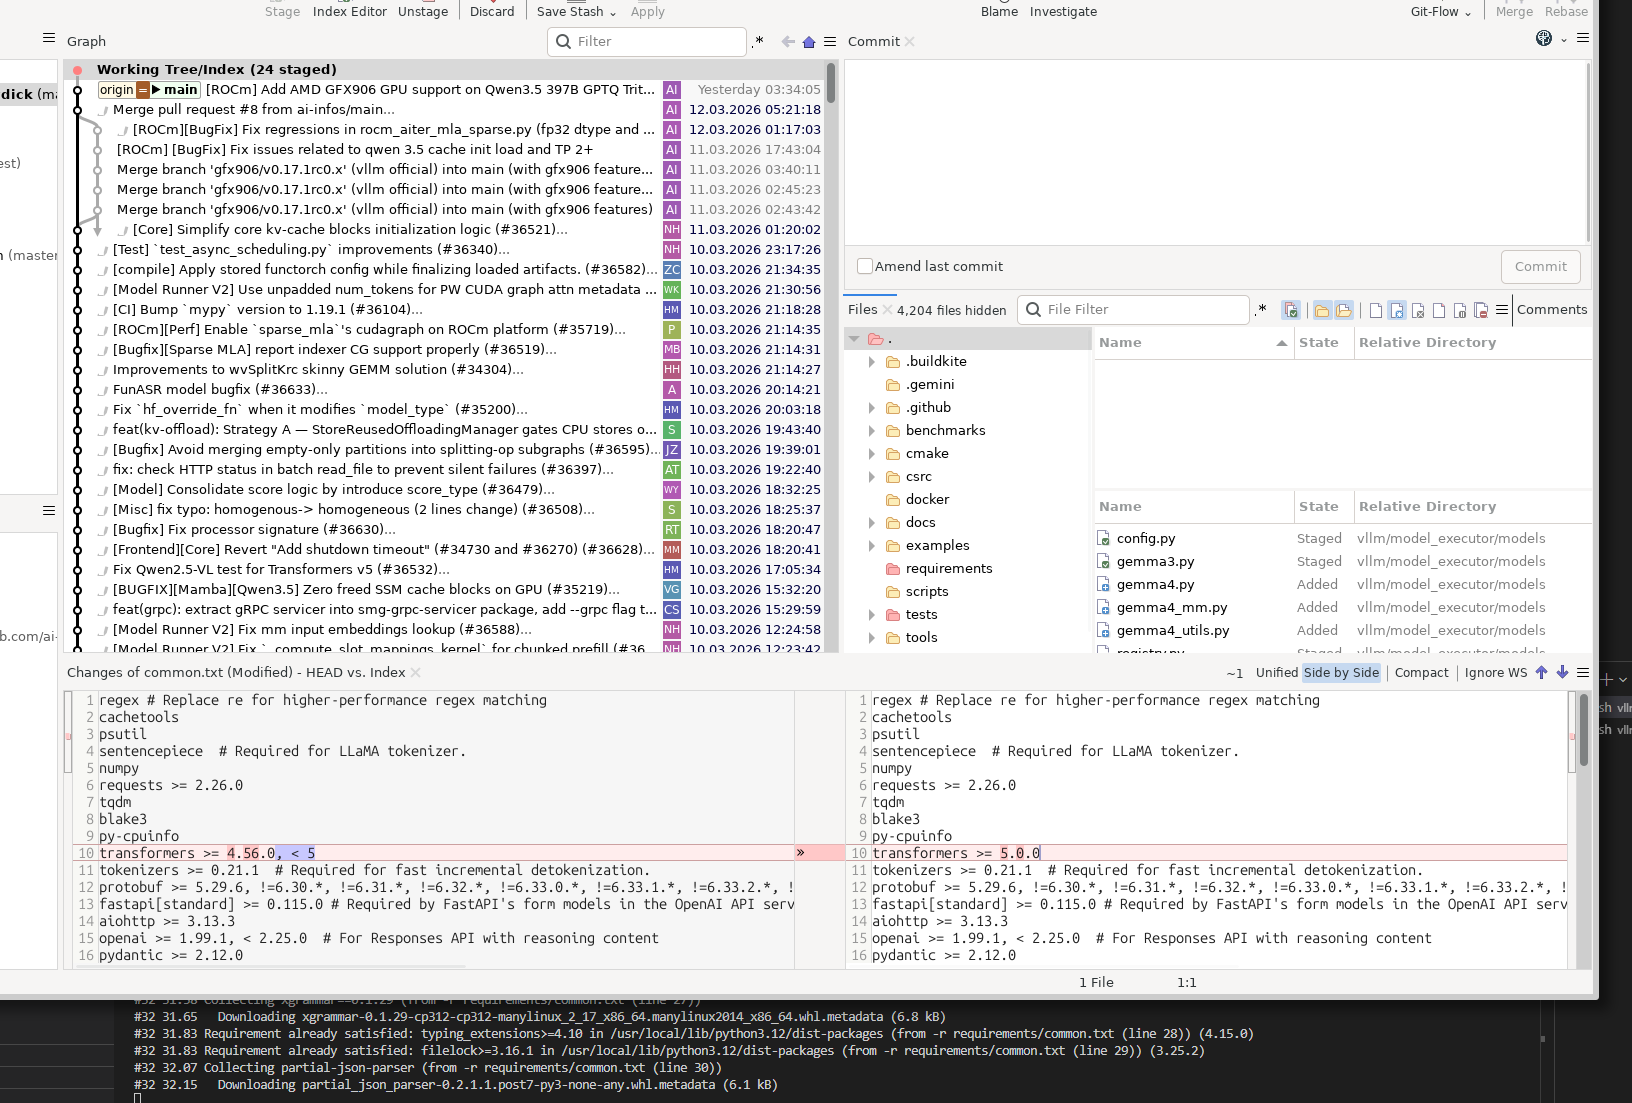Enable the Amend last commit checkbox
This screenshot has width=1632, height=1103.
(865, 266)
